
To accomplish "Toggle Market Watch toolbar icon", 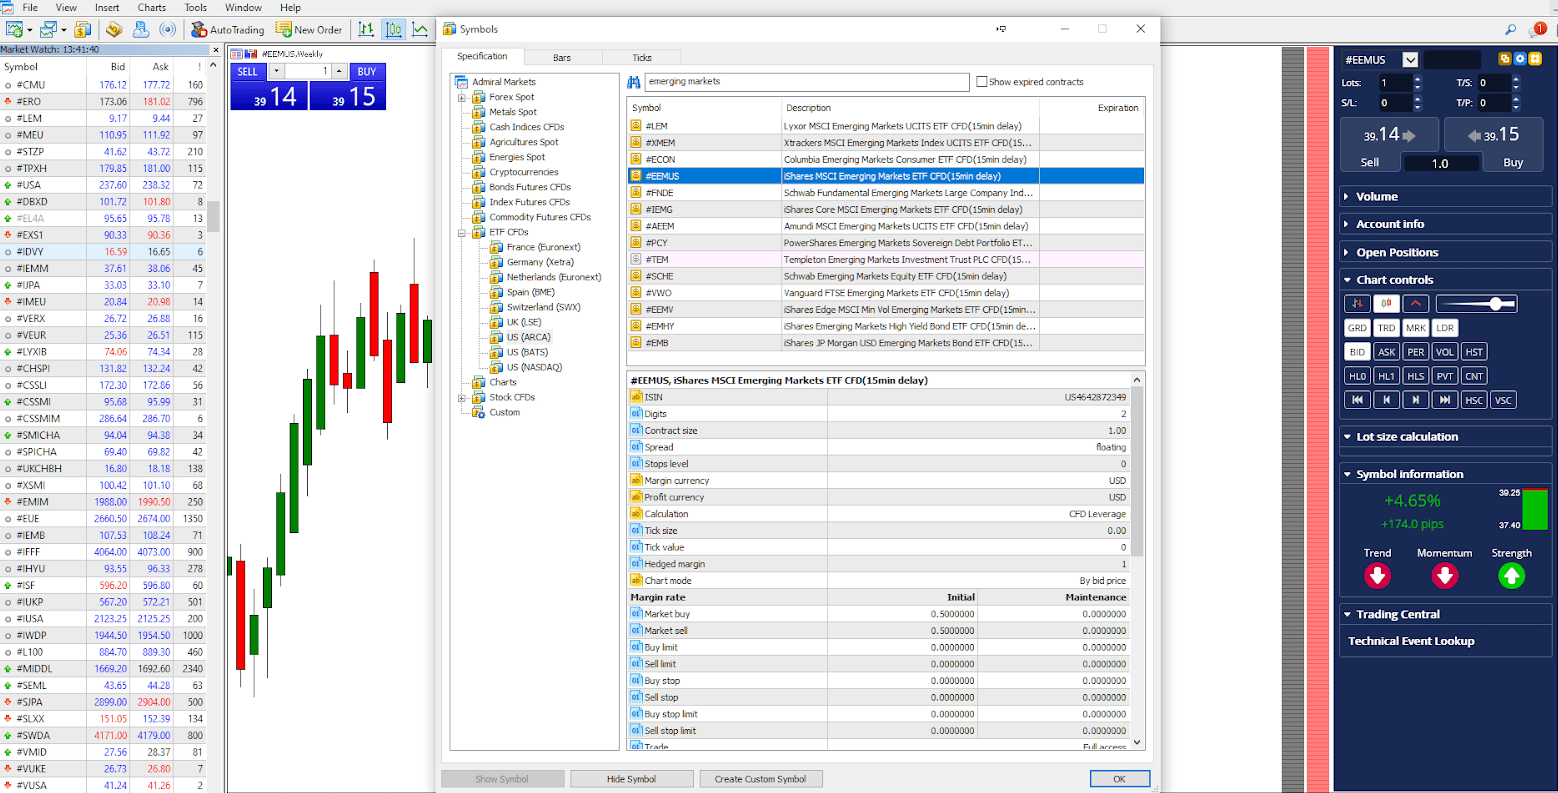I will [83, 30].
